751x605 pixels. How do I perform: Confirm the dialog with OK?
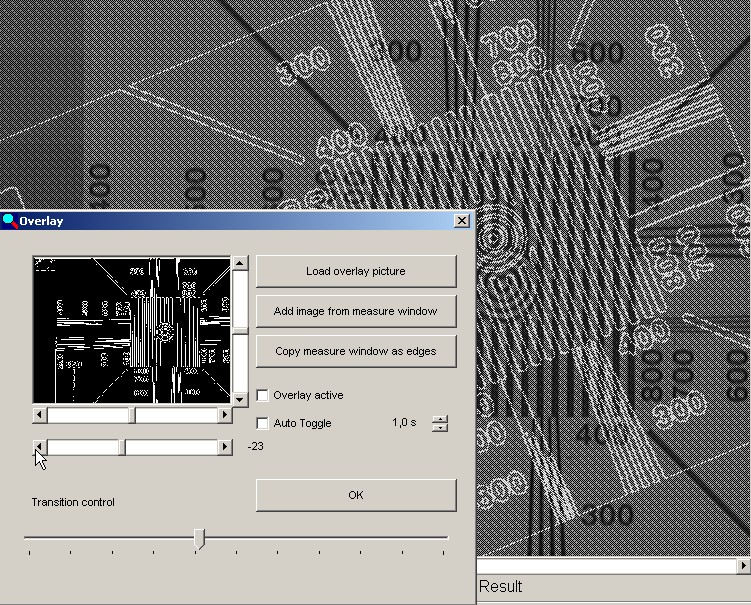[356, 495]
